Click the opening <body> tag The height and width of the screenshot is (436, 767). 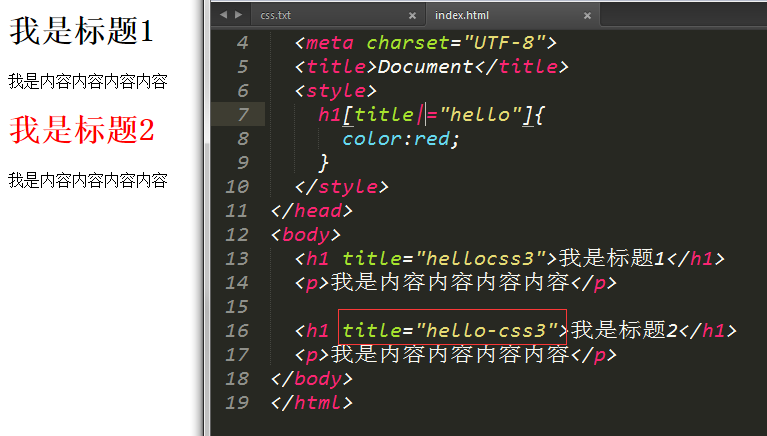[306, 234]
